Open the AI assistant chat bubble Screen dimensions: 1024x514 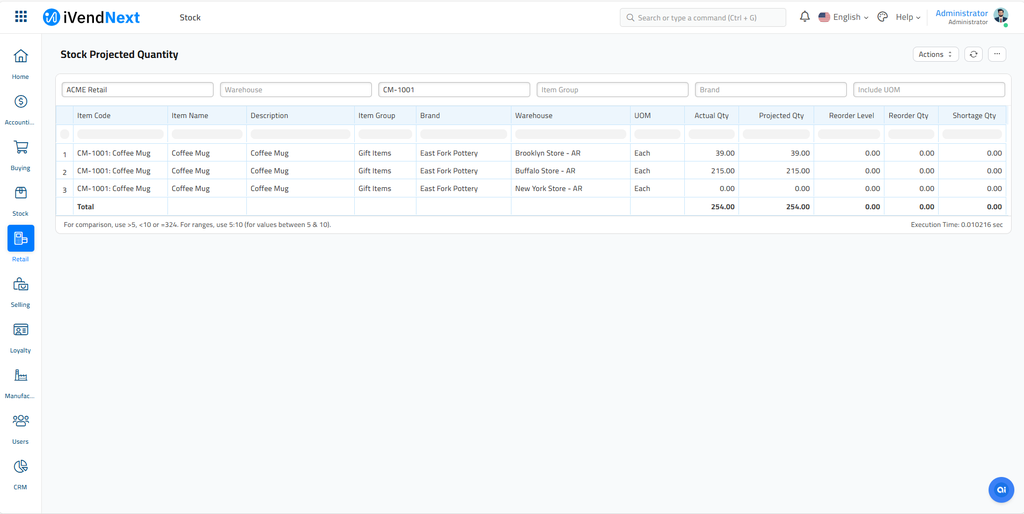(1000, 489)
